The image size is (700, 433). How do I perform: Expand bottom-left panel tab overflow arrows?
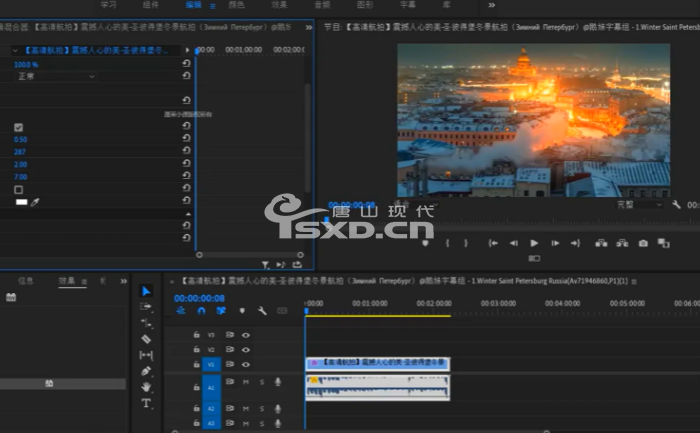(124, 281)
